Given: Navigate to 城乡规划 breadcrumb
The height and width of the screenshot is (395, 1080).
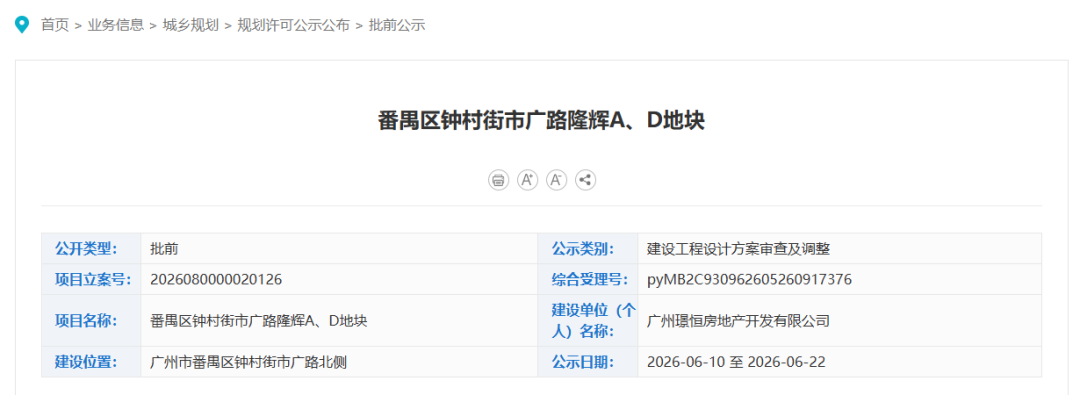Looking at the screenshot, I should tap(190, 26).
